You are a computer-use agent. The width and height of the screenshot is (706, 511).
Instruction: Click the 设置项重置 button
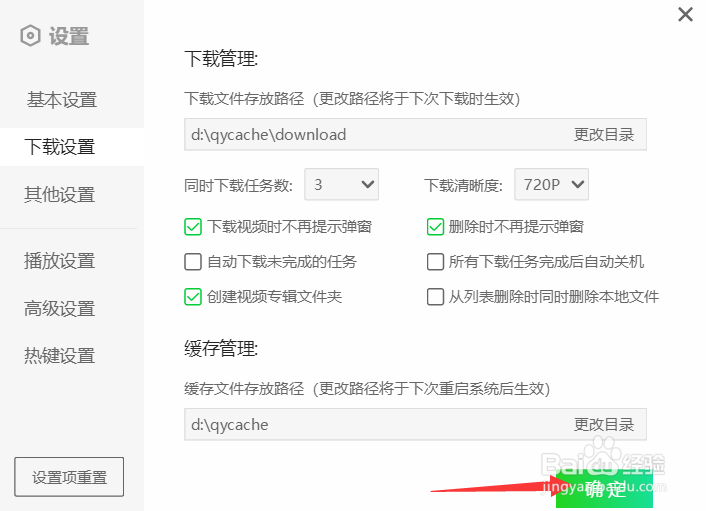[x=69, y=477]
